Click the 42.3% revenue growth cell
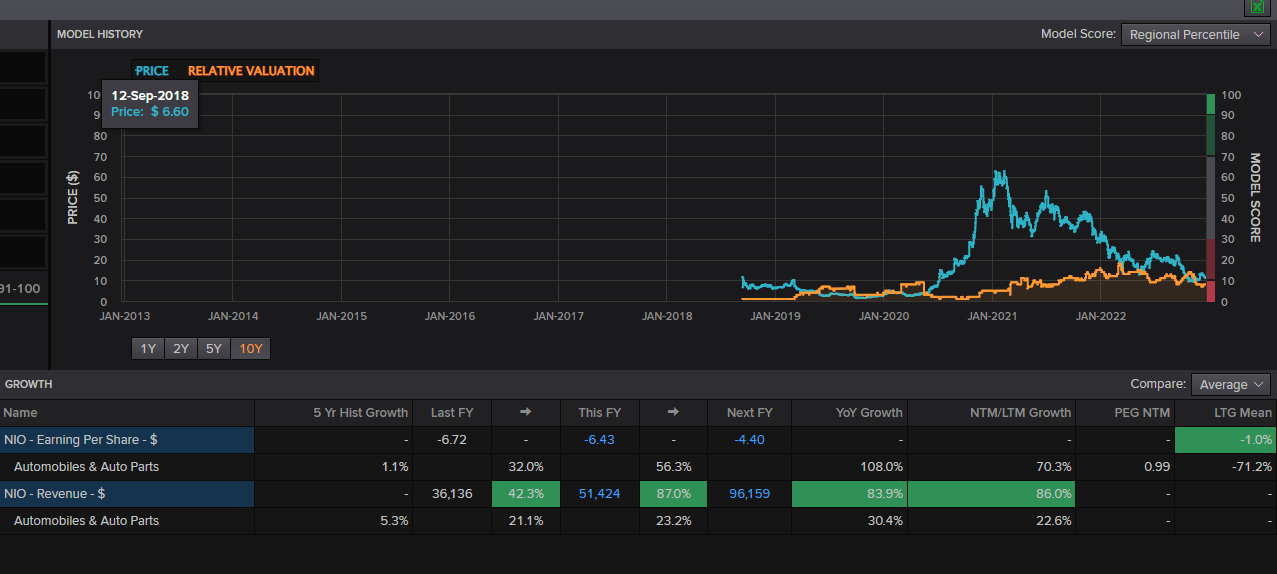Image resolution: width=1277 pixels, height=574 pixels. point(526,494)
